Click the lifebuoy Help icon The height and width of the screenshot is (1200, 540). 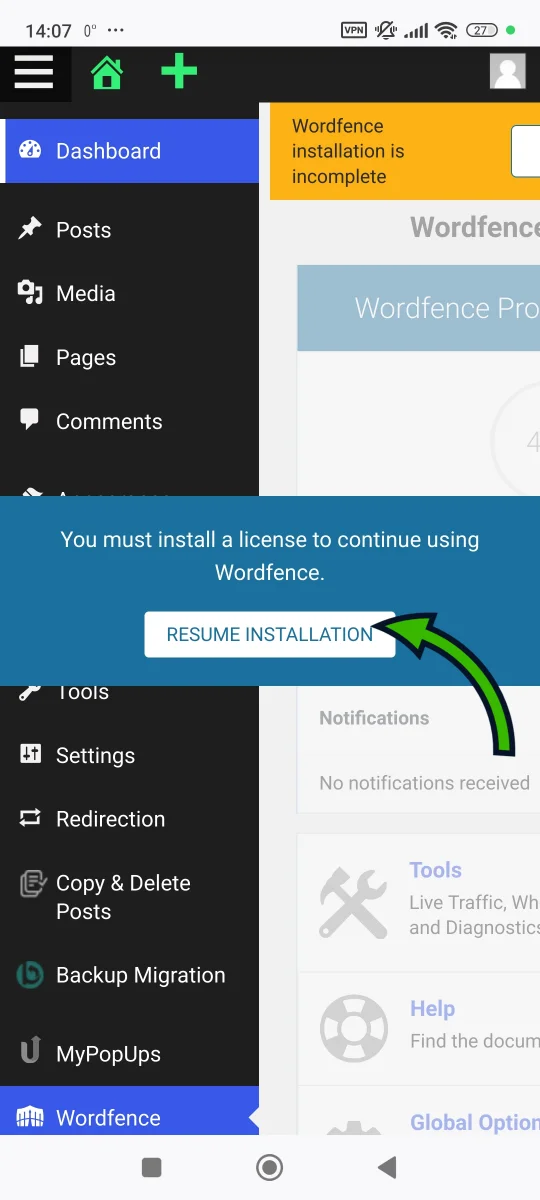click(x=354, y=1027)
